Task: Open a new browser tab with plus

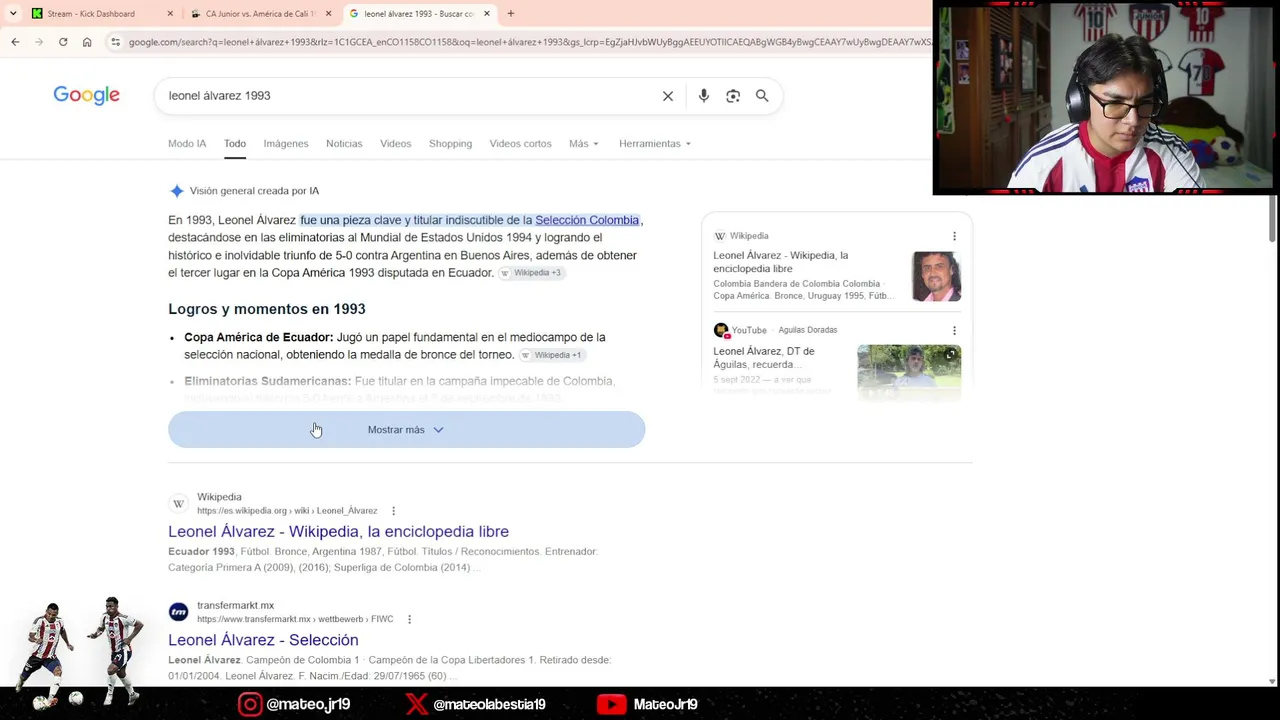Action: coord(510,14)
